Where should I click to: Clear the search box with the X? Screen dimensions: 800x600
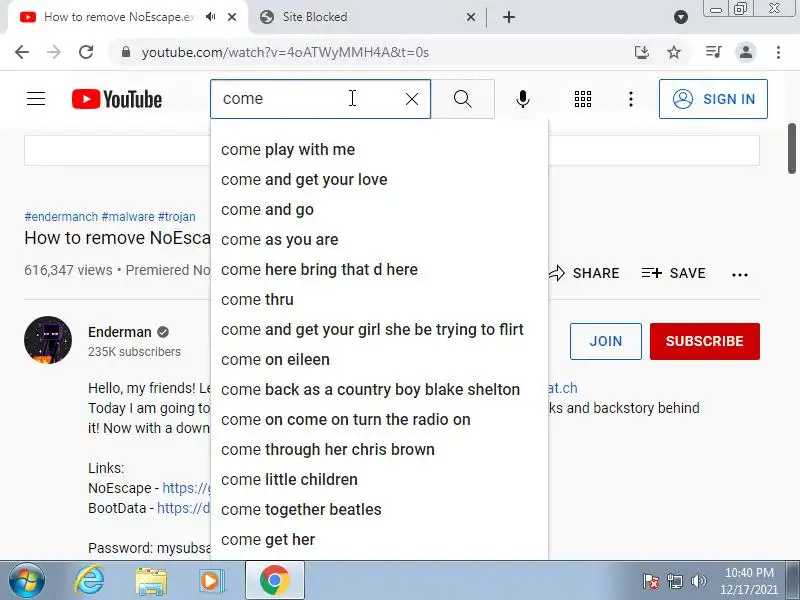point(412,99)
